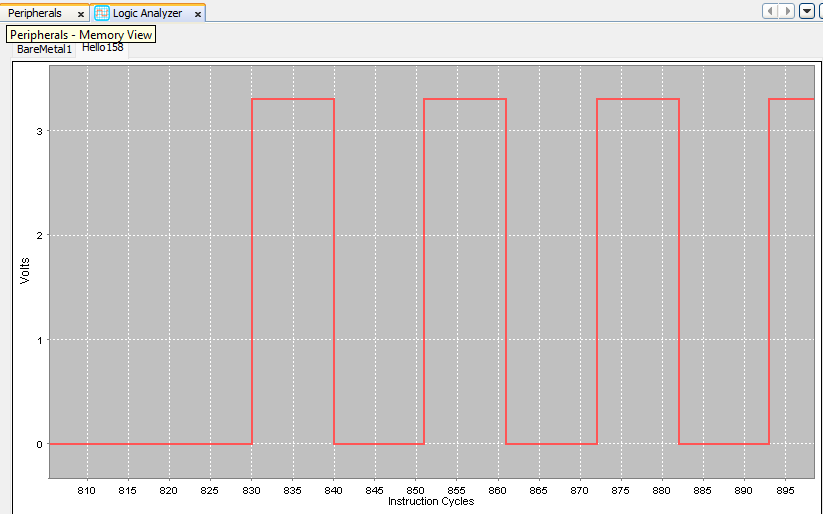Click the Logic Analyzer waveform icon
The width and height of the screenshot is (823, 514).
pos(102,13)
